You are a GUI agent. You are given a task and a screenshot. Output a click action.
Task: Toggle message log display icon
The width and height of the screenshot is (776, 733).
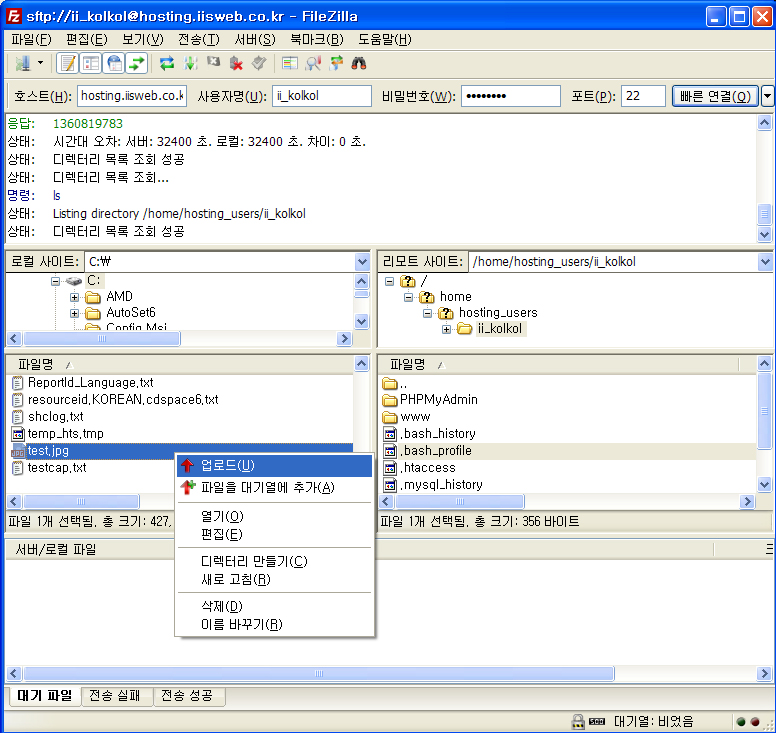coord(68,64)
